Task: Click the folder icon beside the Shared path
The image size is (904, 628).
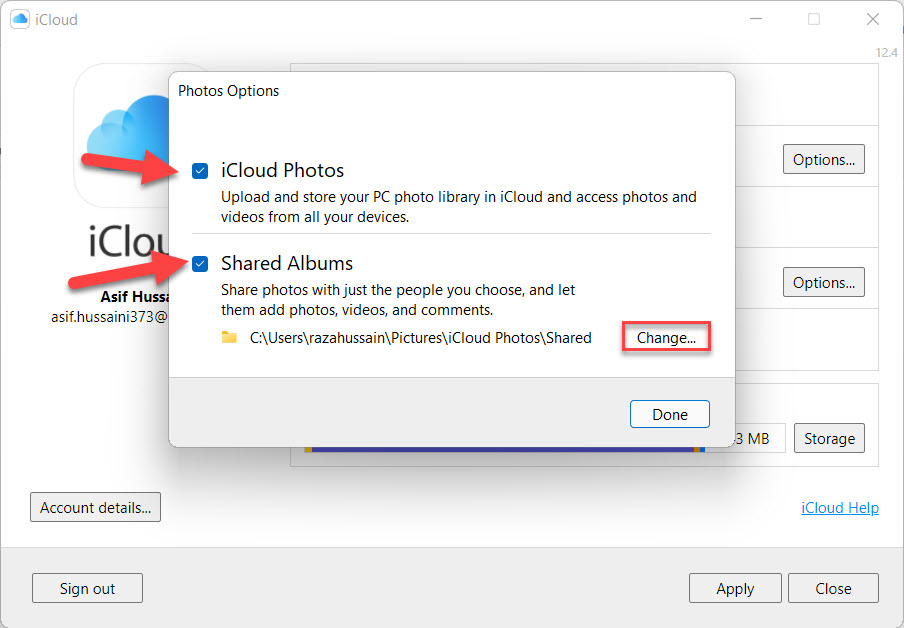Action: tap(230, 338)
